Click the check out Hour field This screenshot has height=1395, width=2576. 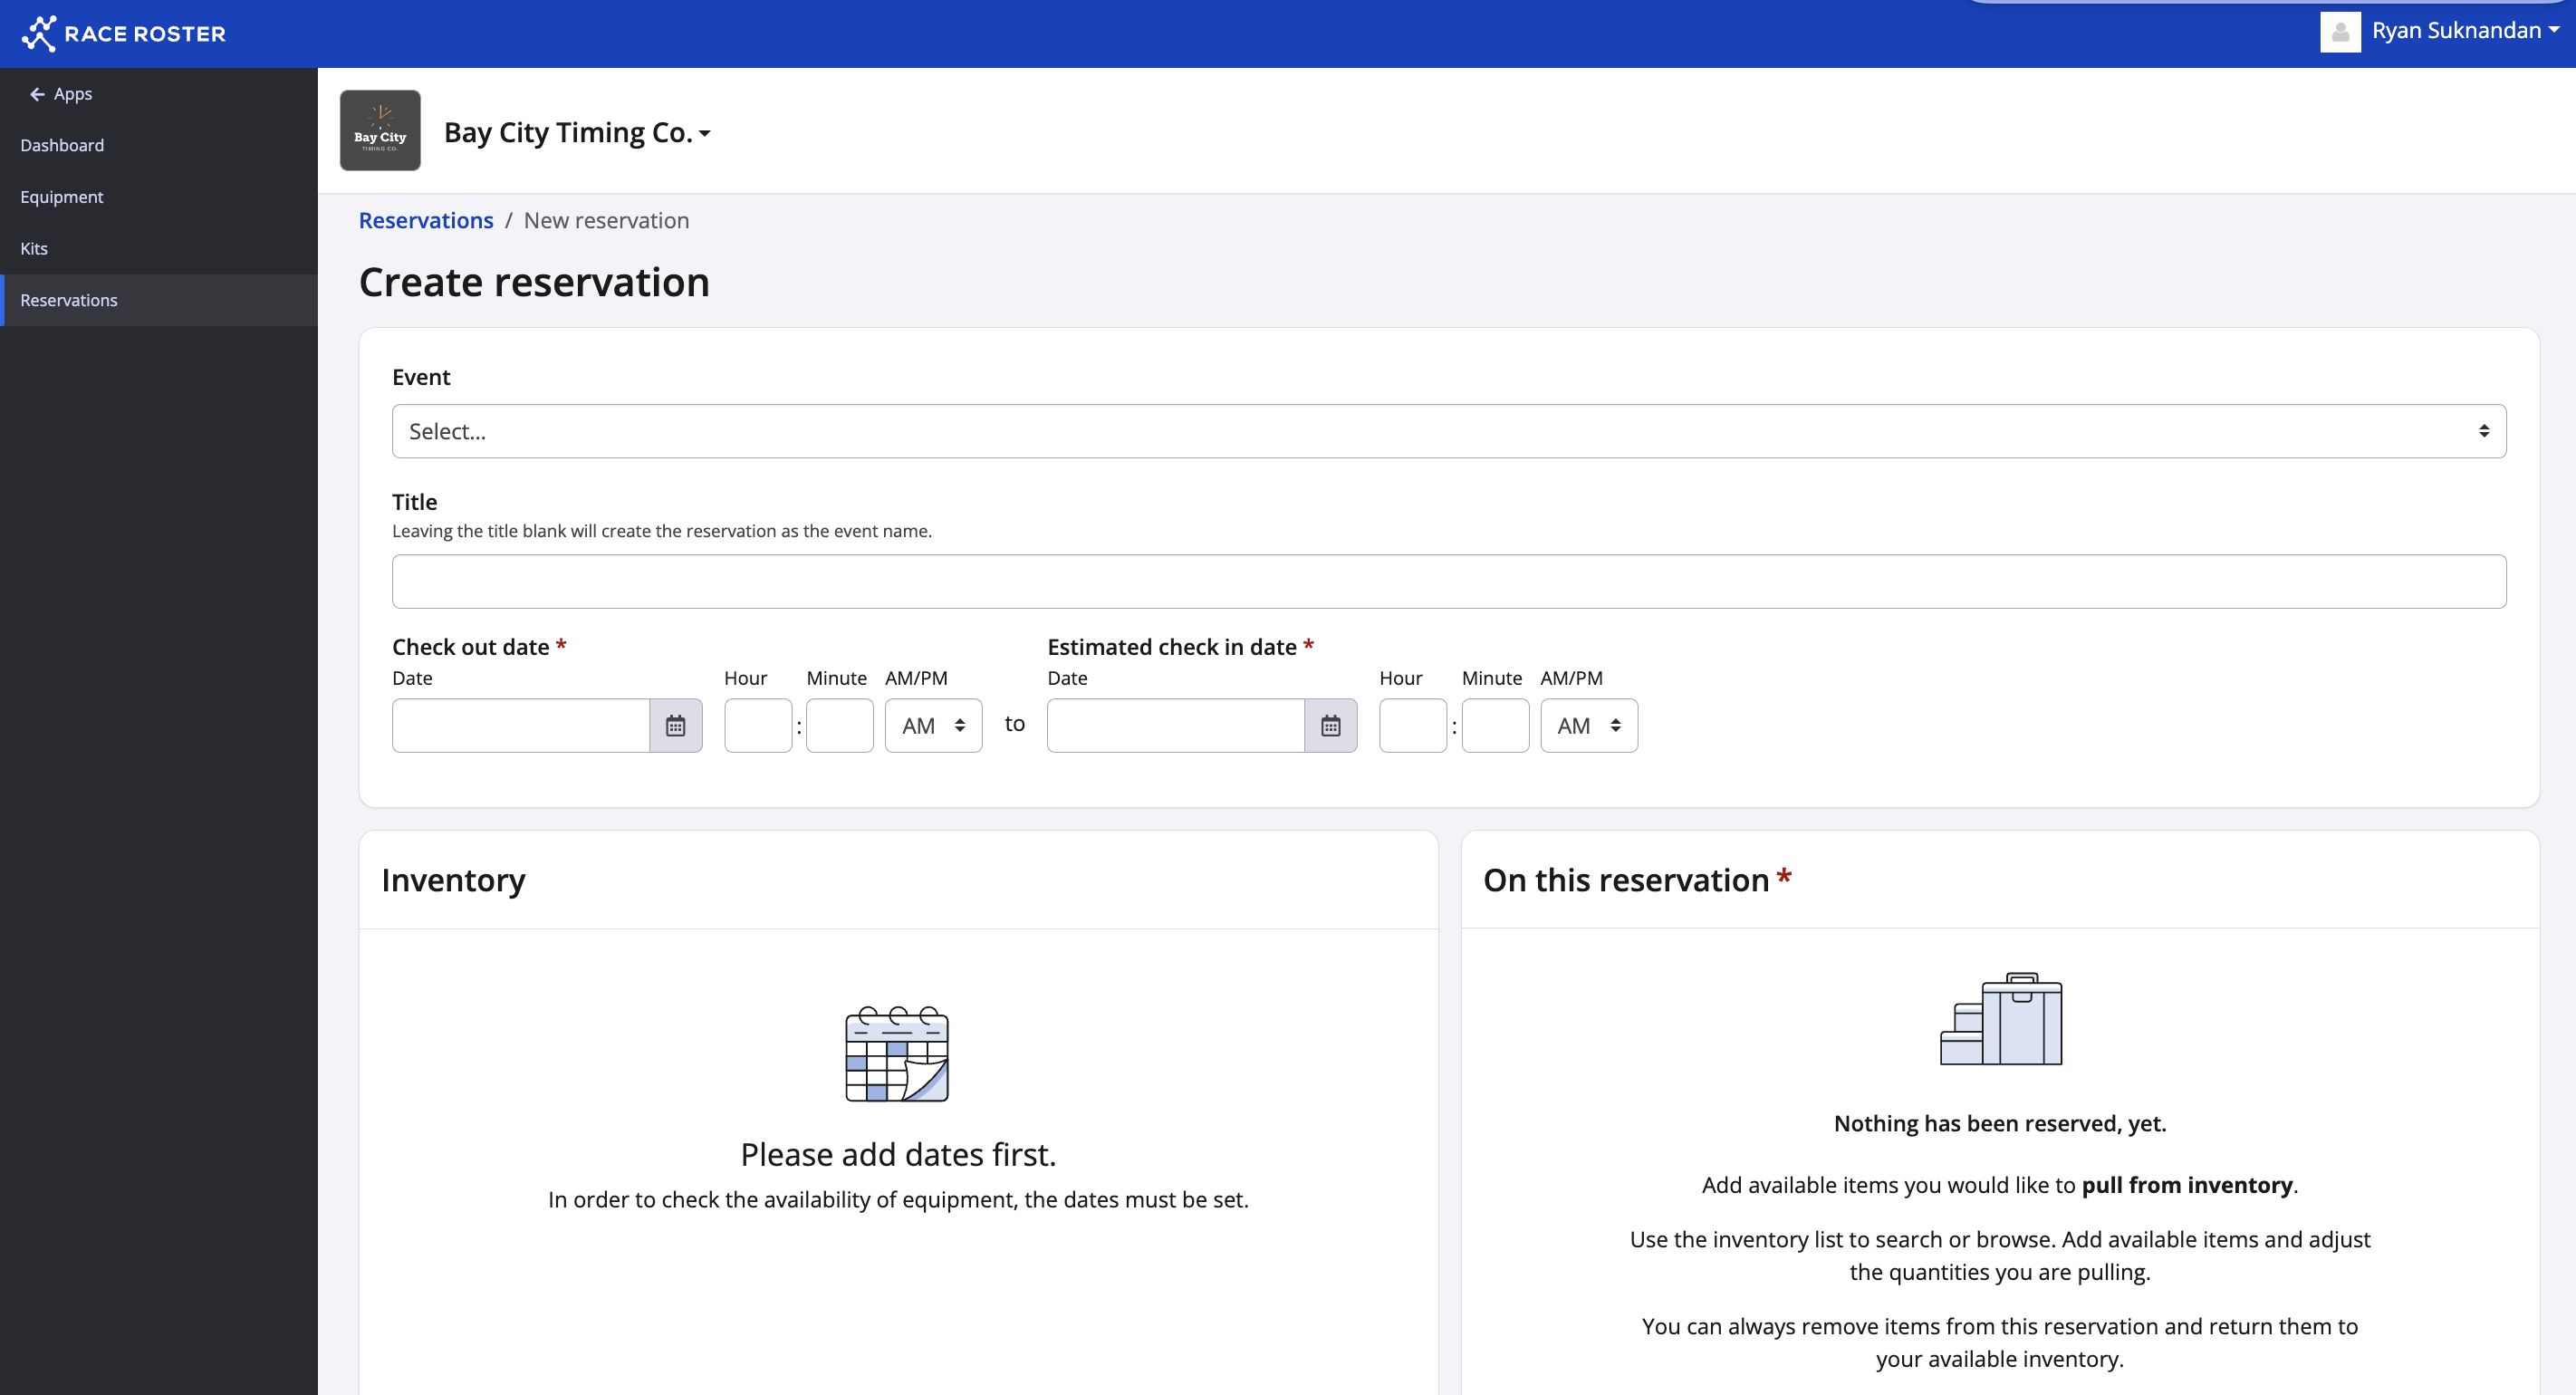coord(757,725)
